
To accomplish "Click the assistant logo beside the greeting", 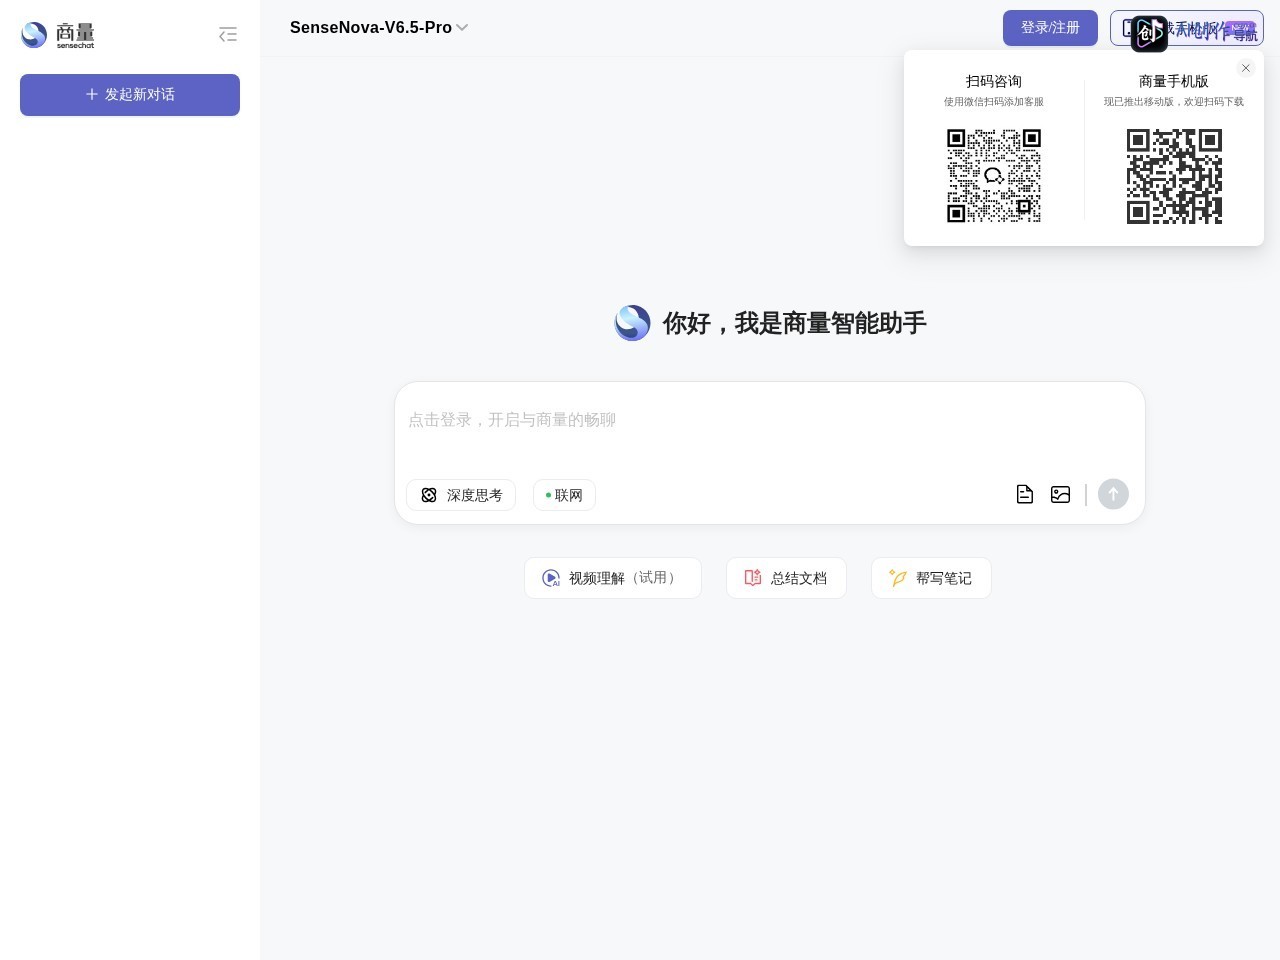I will (x=632, y=323).
